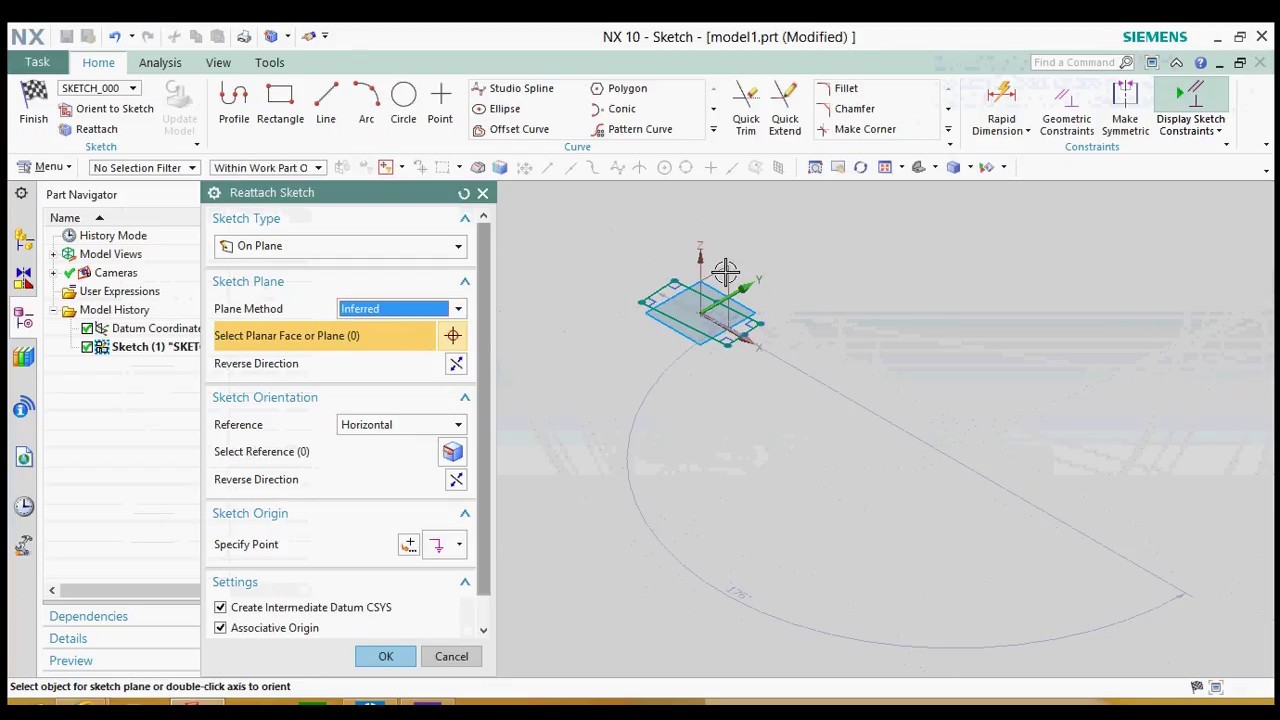Viewport: 1280px width, 720px height.
Task: Choose the Offset Curve tool
Action: point(510,129)
